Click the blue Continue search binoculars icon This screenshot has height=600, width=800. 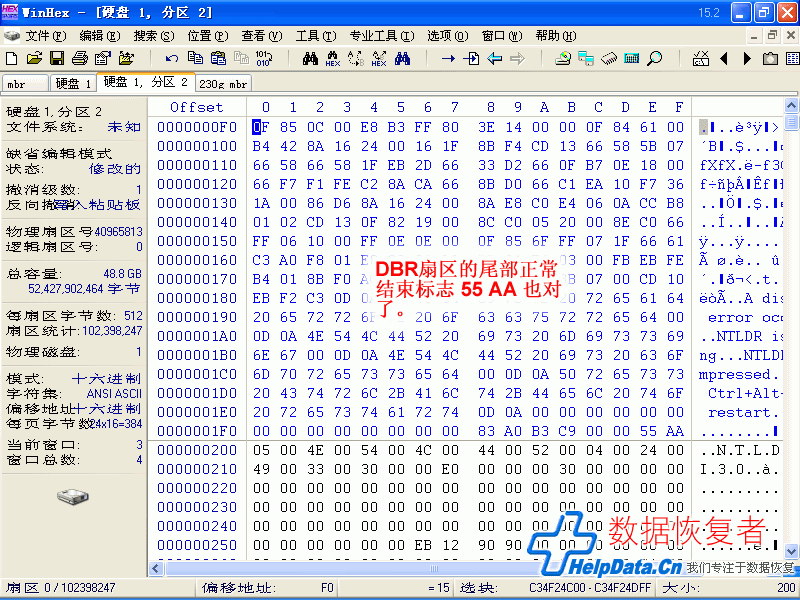(402, 58)
